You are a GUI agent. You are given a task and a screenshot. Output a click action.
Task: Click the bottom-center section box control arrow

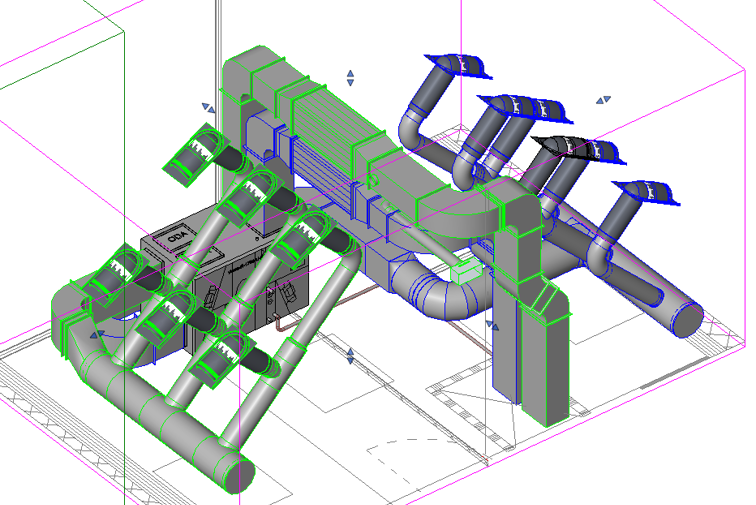350,356
